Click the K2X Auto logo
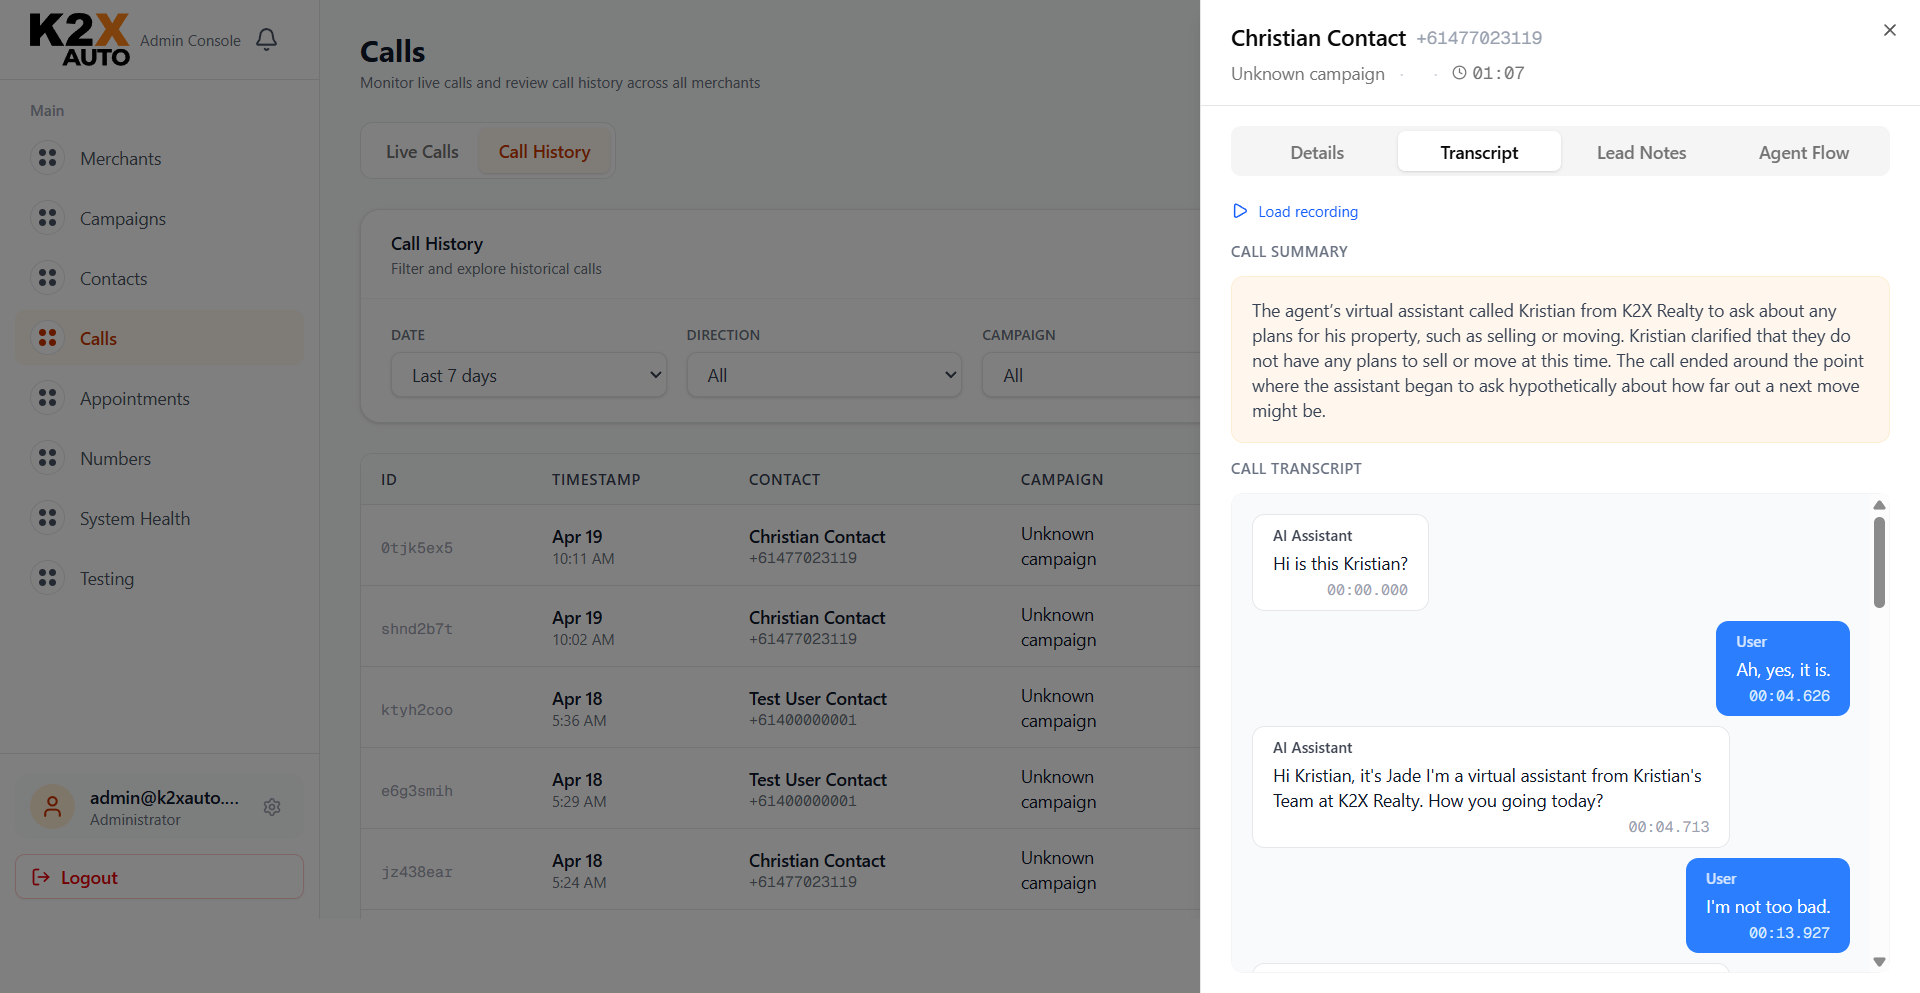Screen dimensions: 1920x993 80,40
